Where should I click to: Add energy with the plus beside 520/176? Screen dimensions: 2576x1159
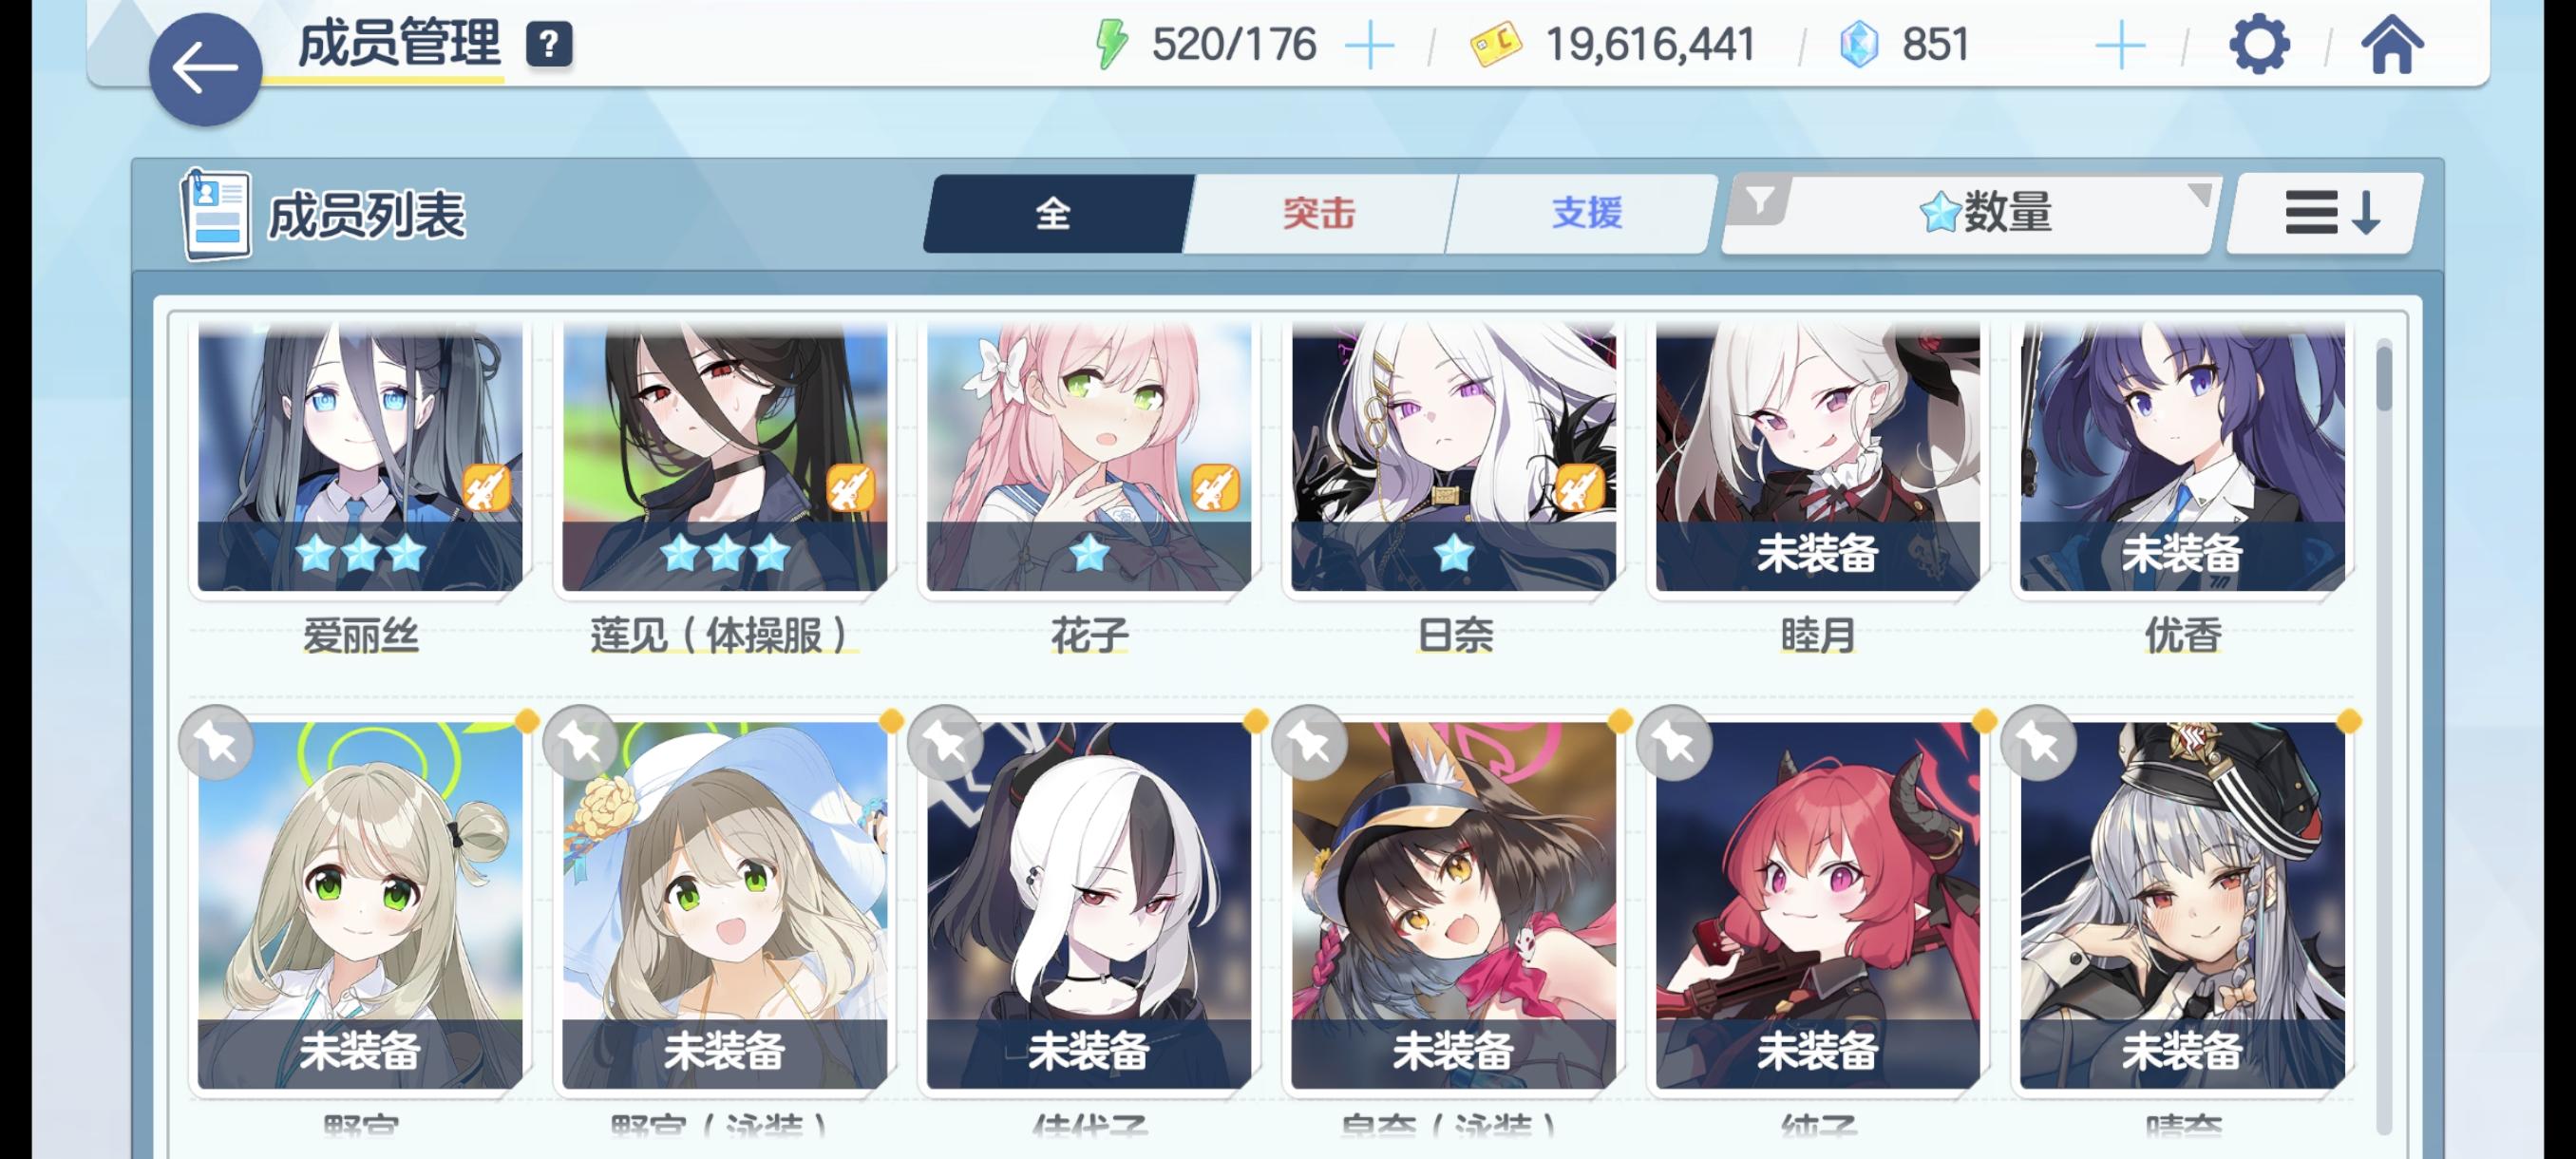[1369, 46]
